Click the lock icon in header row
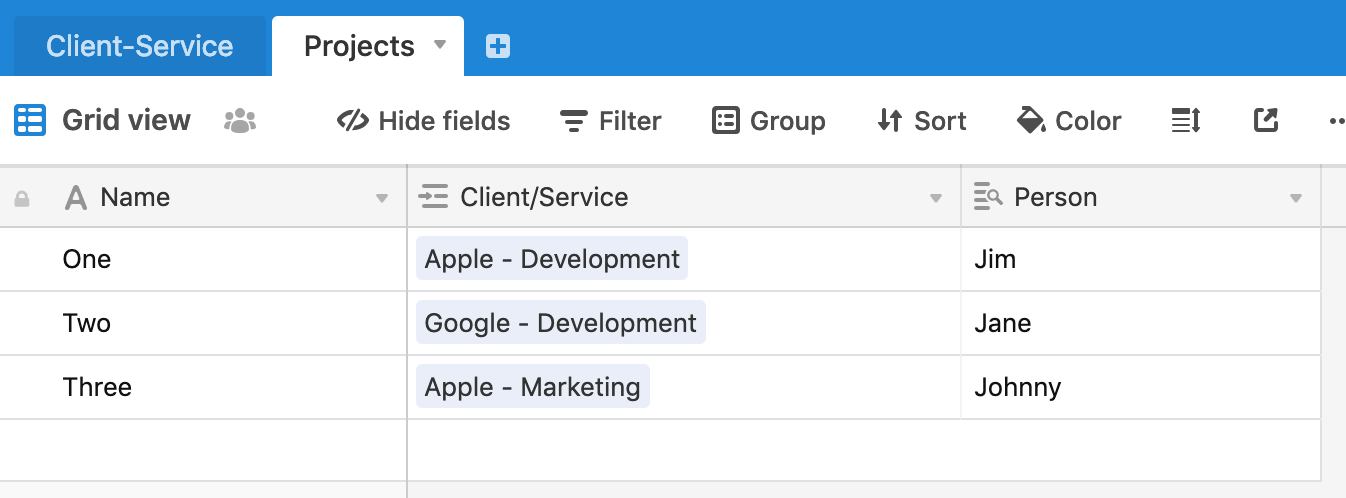This screenshot has width=1346, height=498. coord(22,199)
